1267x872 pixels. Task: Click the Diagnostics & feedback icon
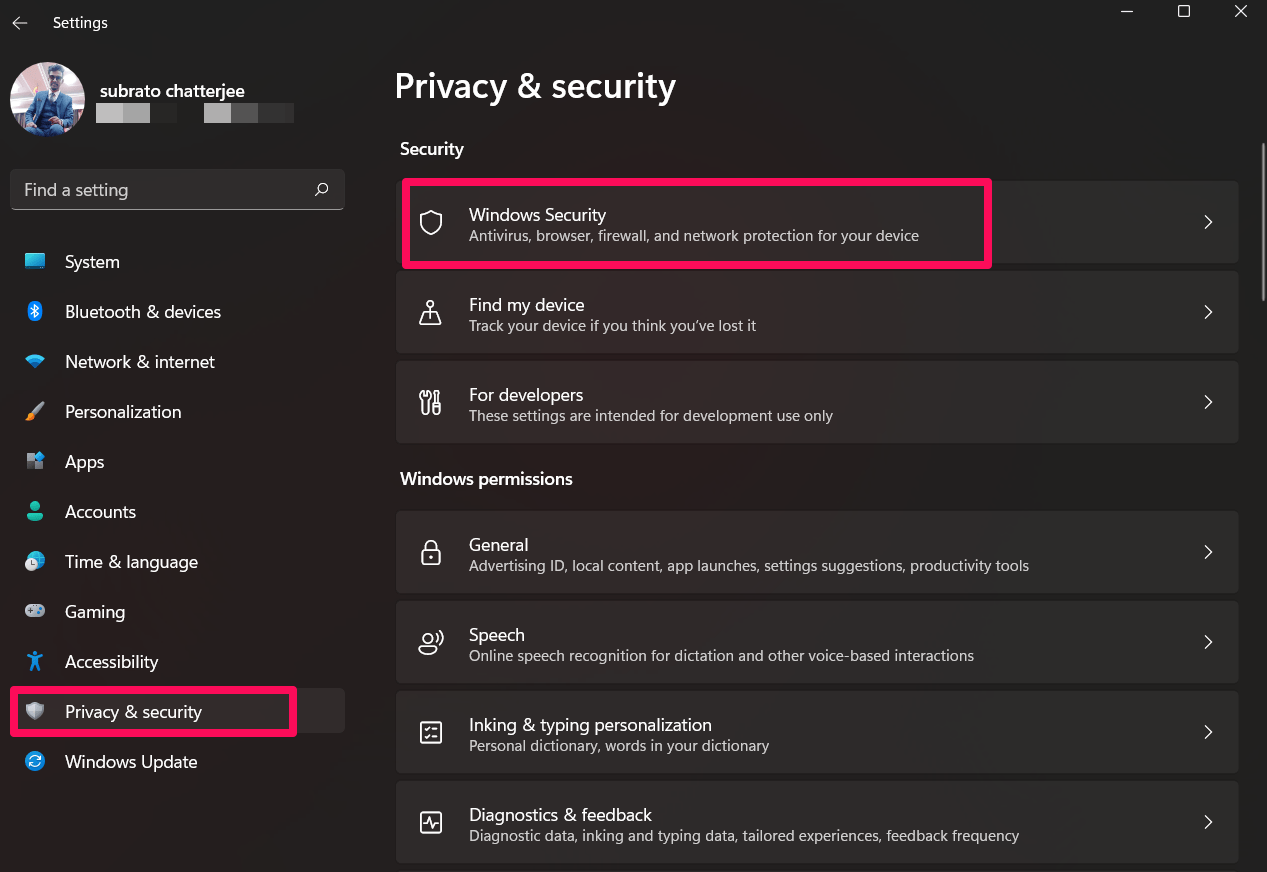coord(430,822)
